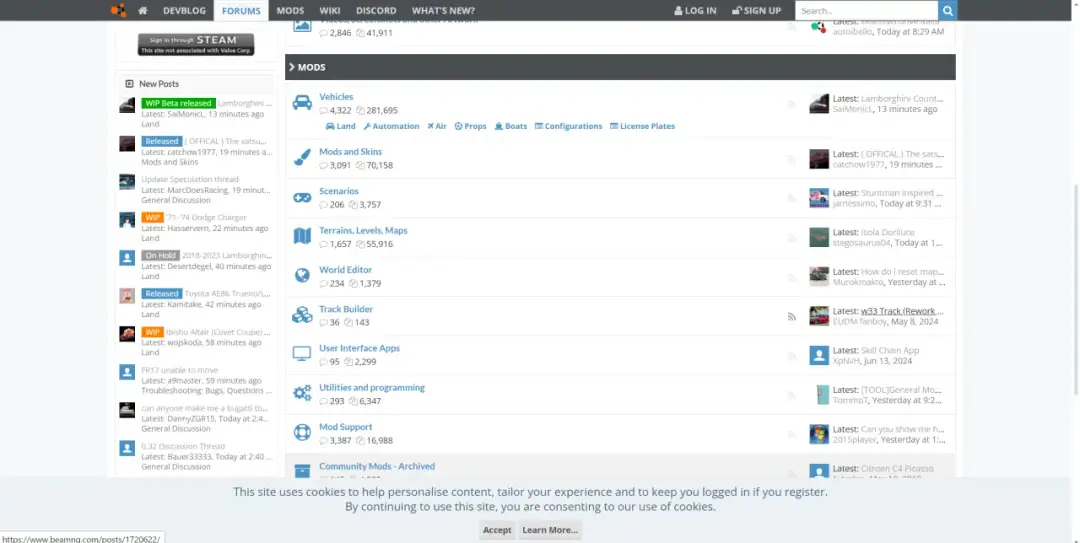Click the Learn More button
This screenshot has width=1080, height=543.
coord(549,530)
